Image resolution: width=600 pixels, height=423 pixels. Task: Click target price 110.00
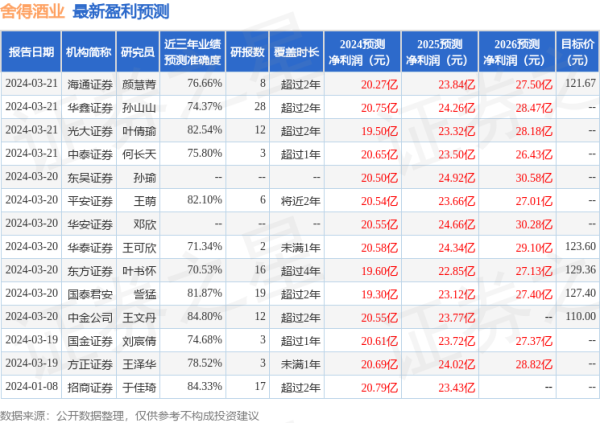[x=580, y=317]
